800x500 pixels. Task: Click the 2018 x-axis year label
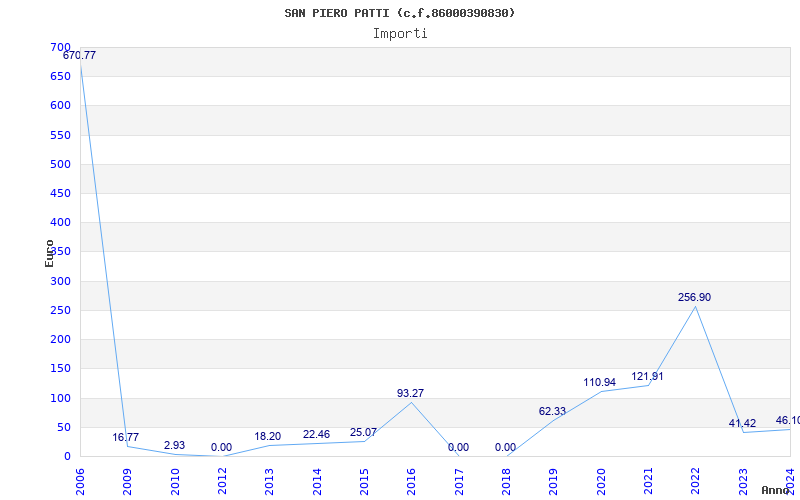point(506,481)
